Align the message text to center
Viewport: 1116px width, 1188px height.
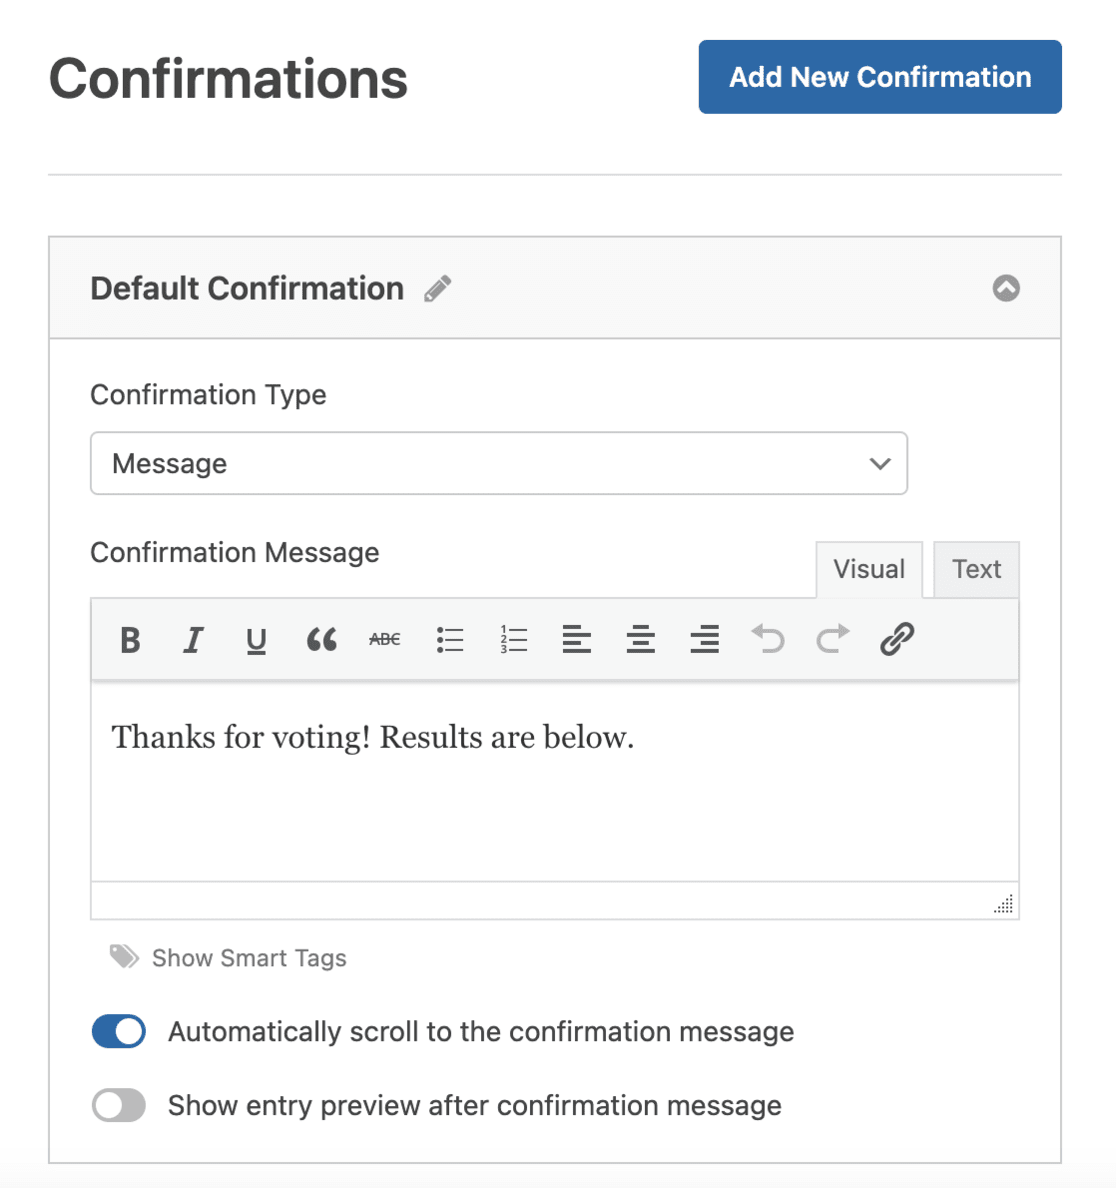pyautogui.click(x=641, y=640)
